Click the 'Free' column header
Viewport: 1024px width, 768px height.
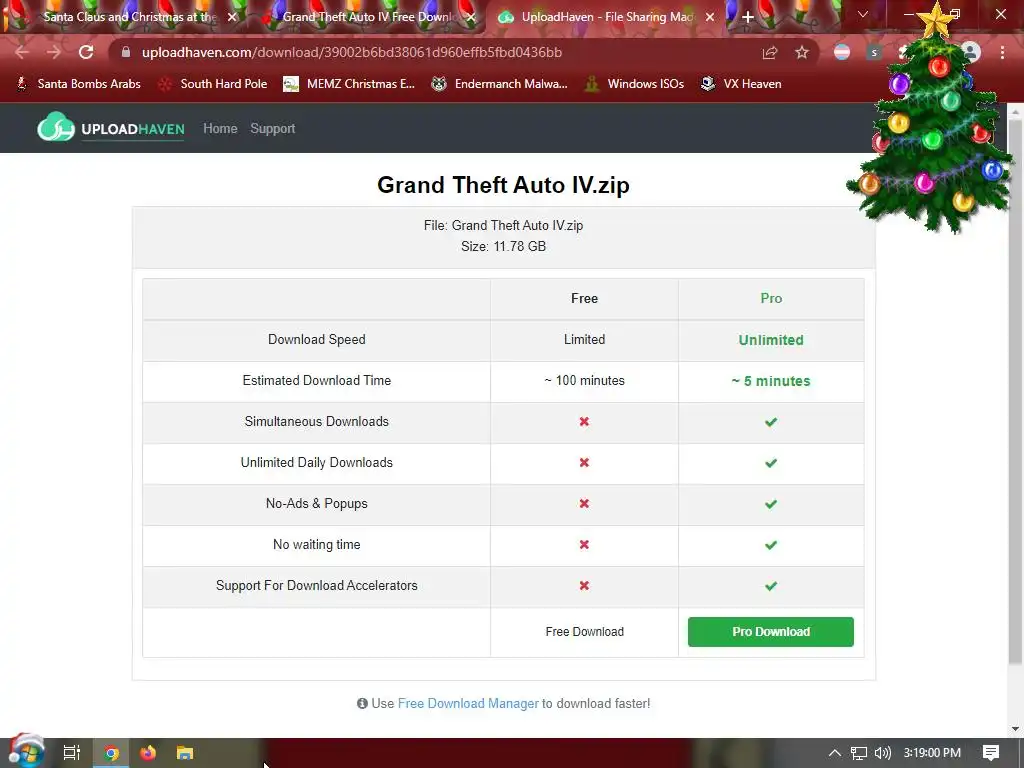pyautogui.click(x=584, y=298)
